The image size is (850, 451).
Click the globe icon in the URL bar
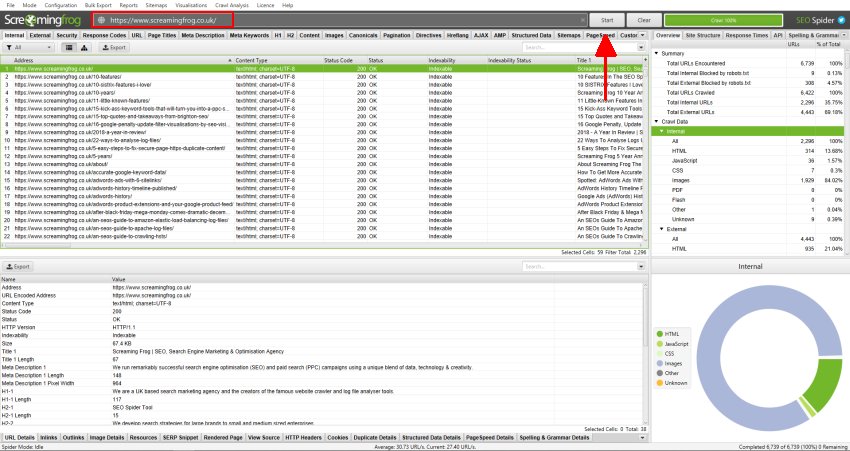click(x=101, y=21)
